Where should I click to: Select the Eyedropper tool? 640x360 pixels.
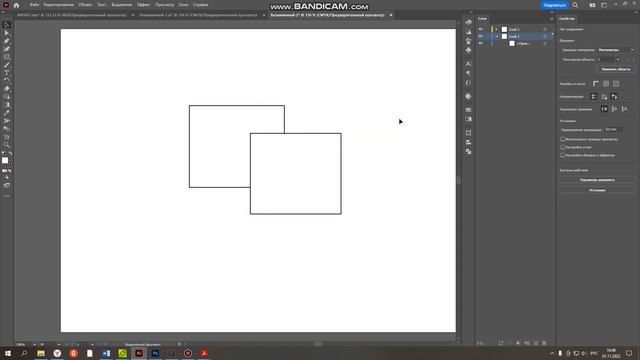coord(7,113)
